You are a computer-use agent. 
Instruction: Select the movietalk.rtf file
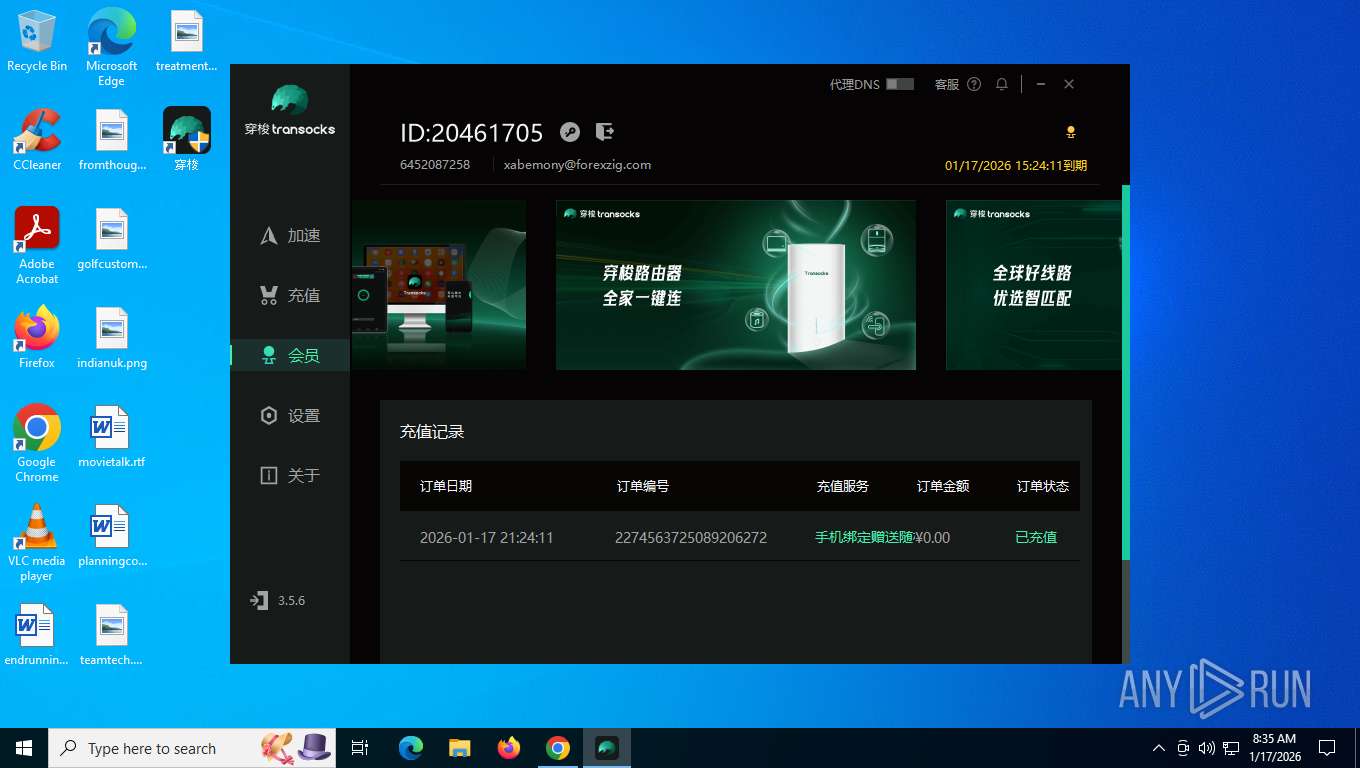(112, 436)
